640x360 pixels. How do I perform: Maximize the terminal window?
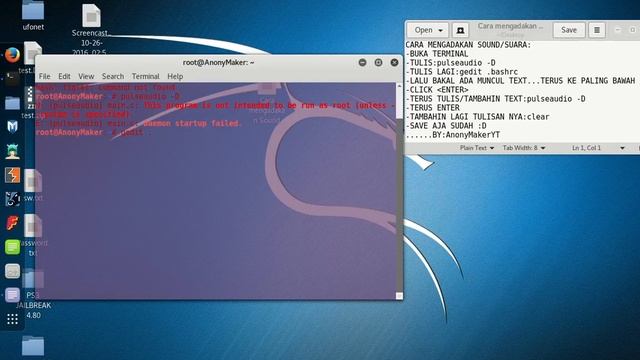378,62
